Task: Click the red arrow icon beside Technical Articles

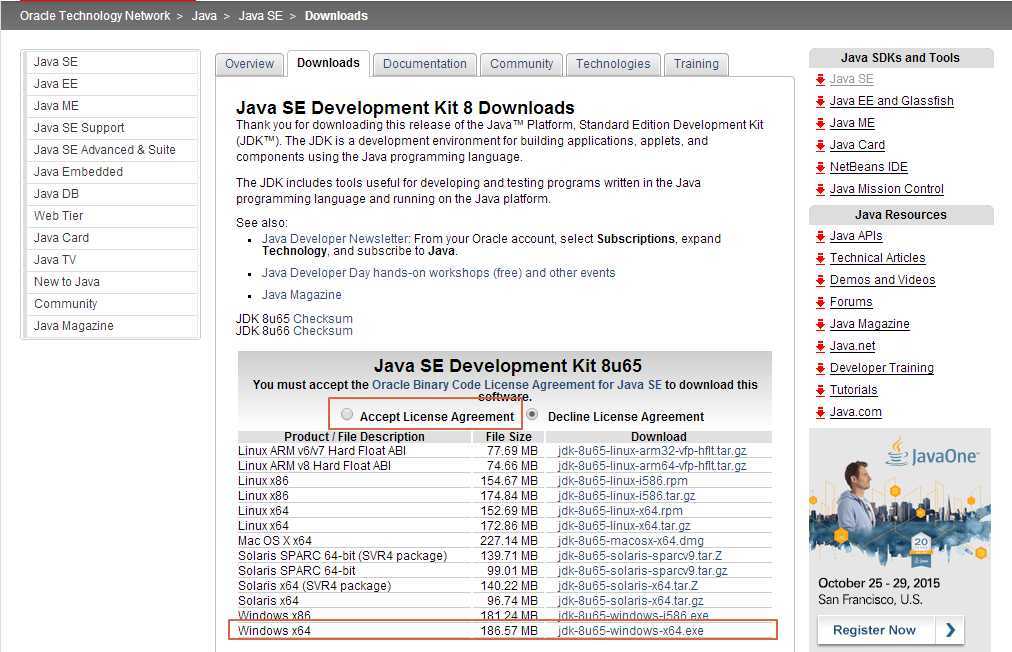Action: [820, 258]
